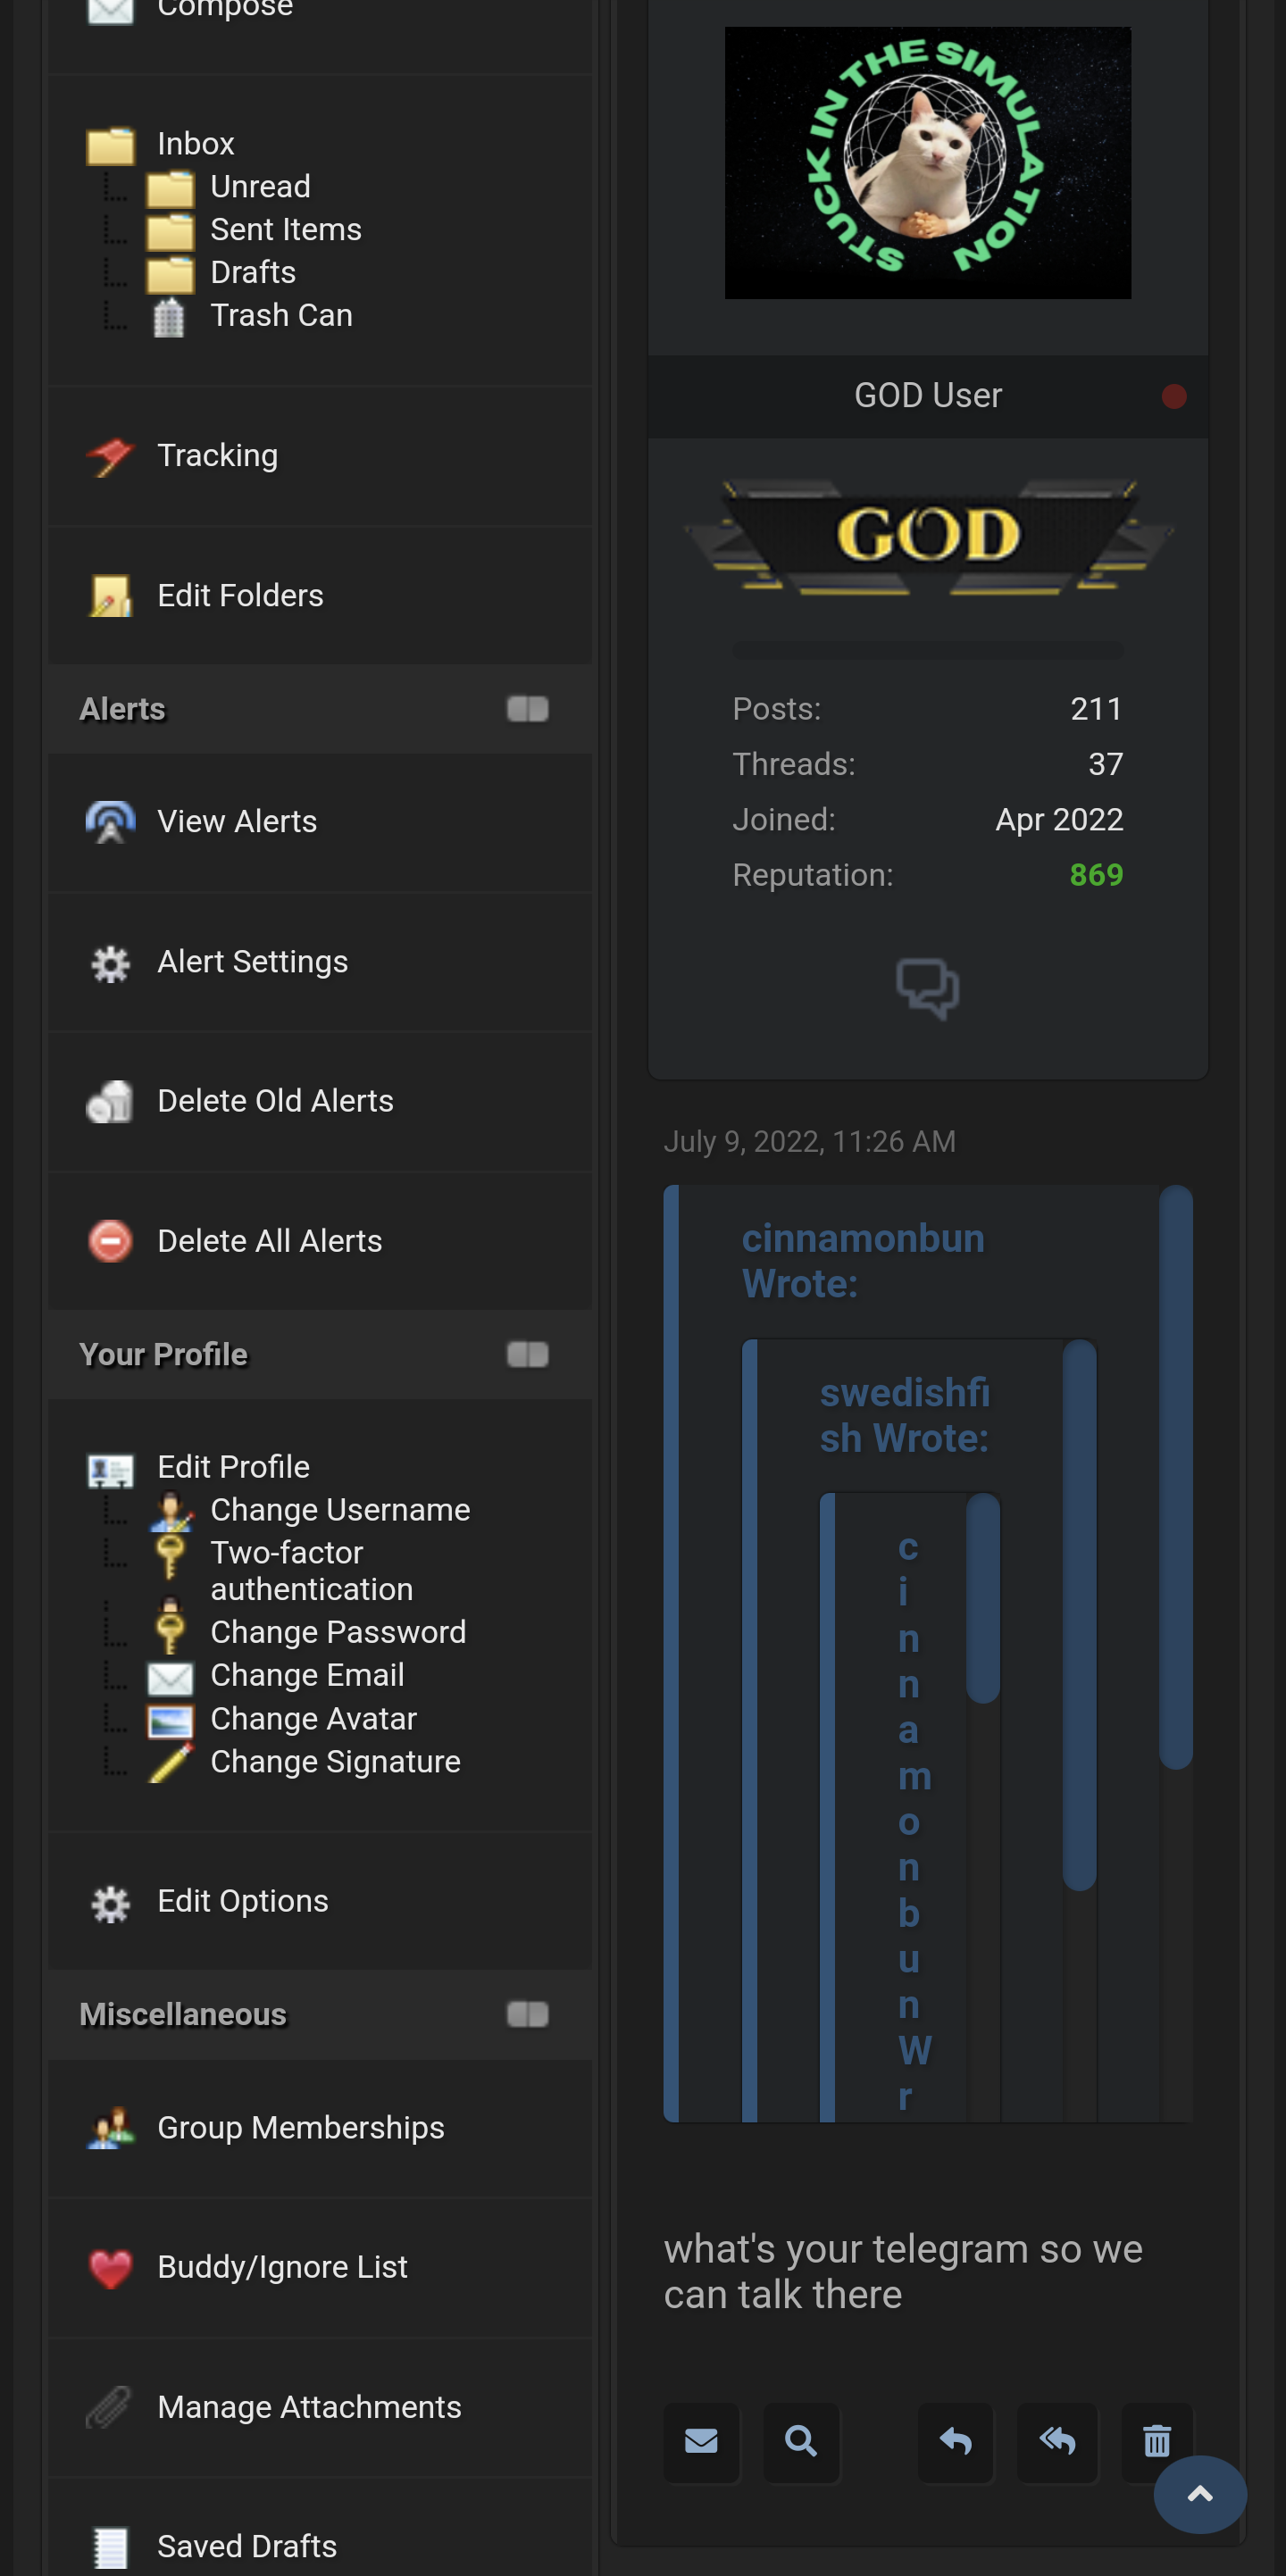Click the Stuck in the Simulation avatar

[x=927, y=163]
